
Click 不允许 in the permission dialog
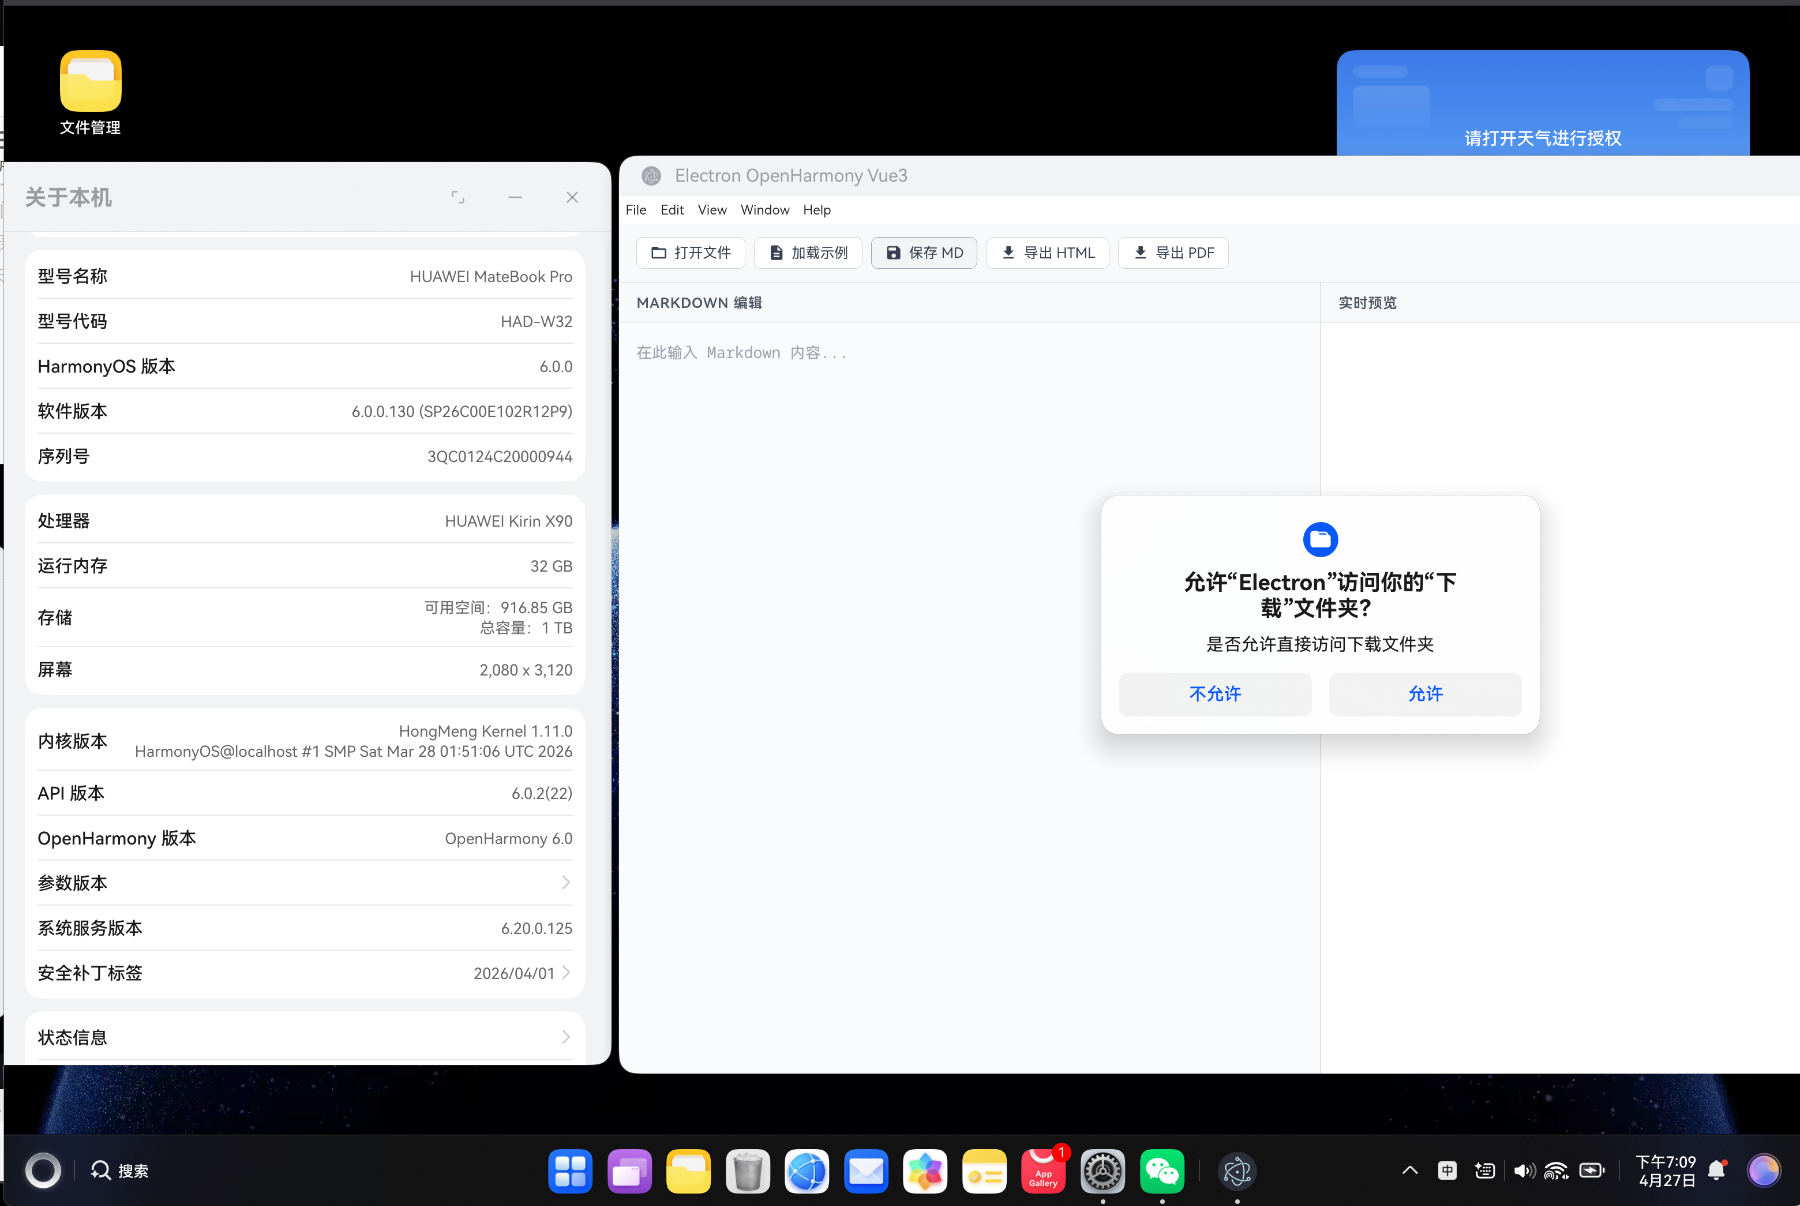coord(1215,694)
